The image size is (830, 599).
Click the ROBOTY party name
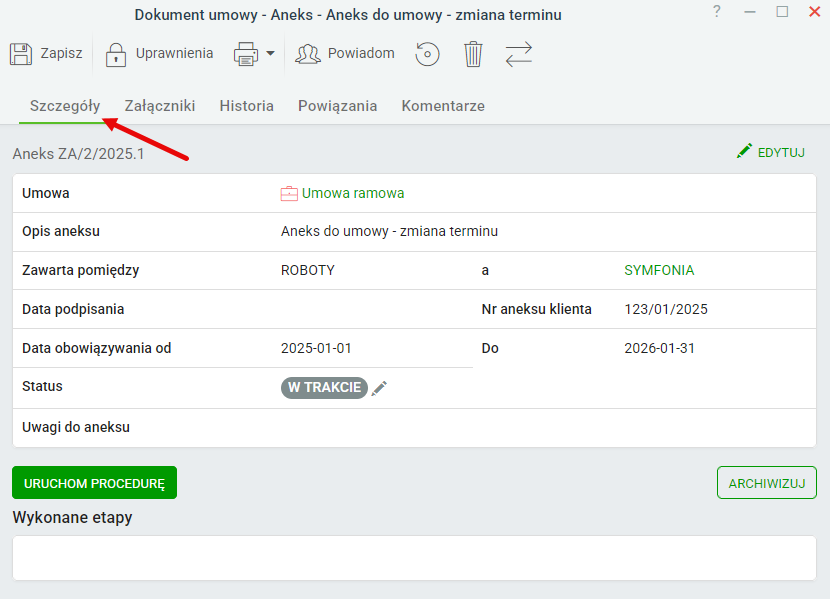coord(308,270)
